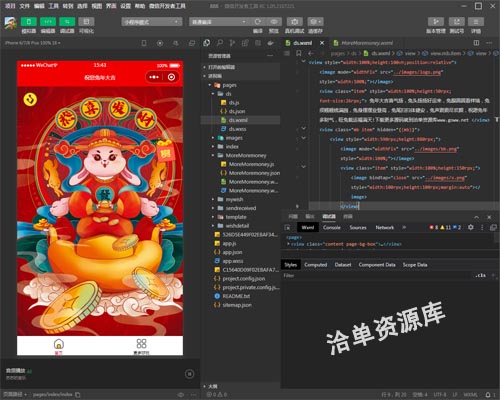Open the docker whale icon in sidebar
This screenshot has height=400, width=500.
pyautogui.click(x=270, y=43)
